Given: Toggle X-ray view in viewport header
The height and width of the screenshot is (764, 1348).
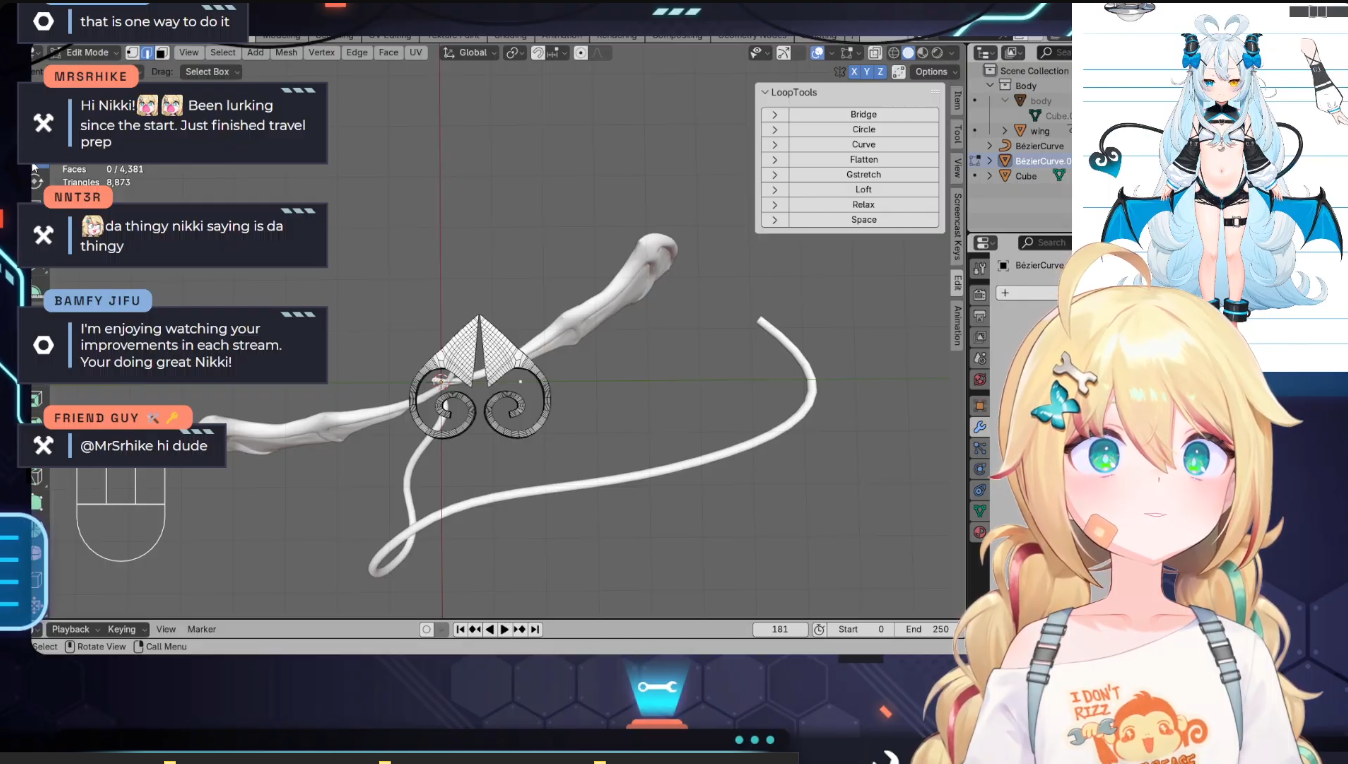Looking at the screenshot, I should tap(875, 53).
